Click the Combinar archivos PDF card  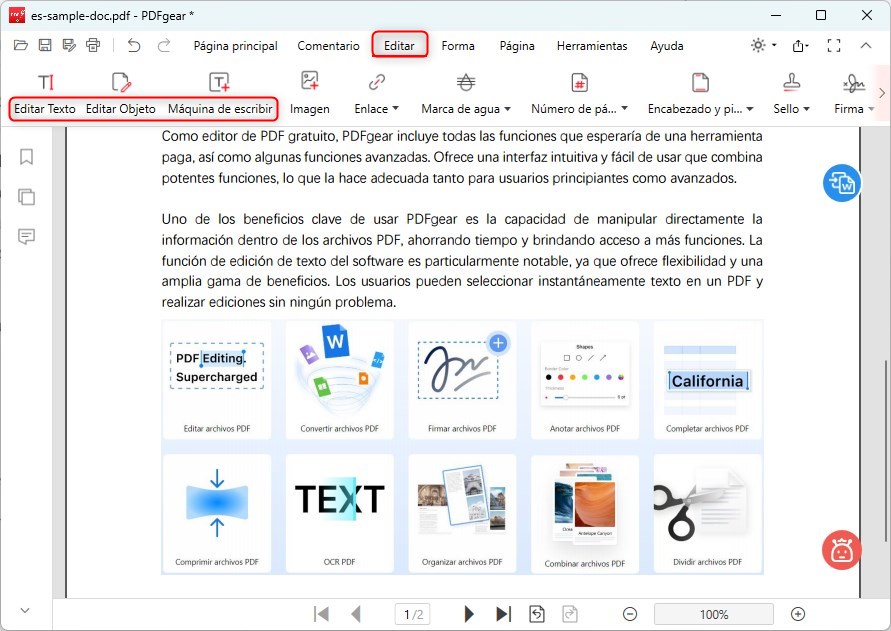(x=585, y=513)
